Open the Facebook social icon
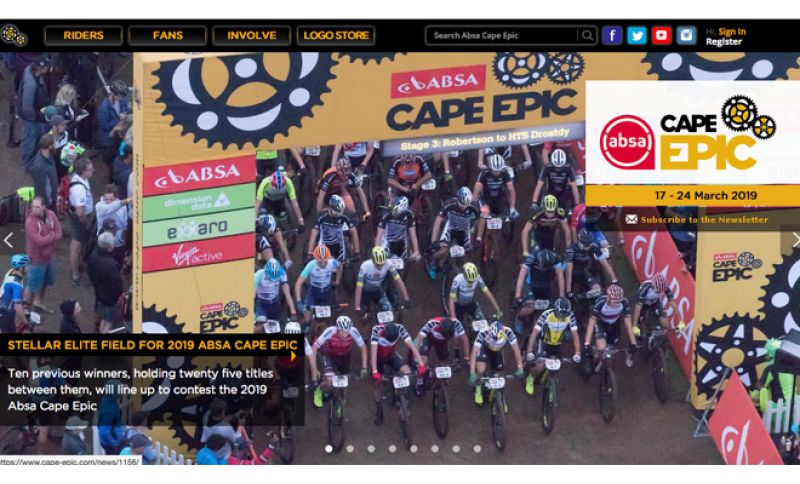This screenshot has width=800, height=484. pyautogui.click(x=612, y=35)
